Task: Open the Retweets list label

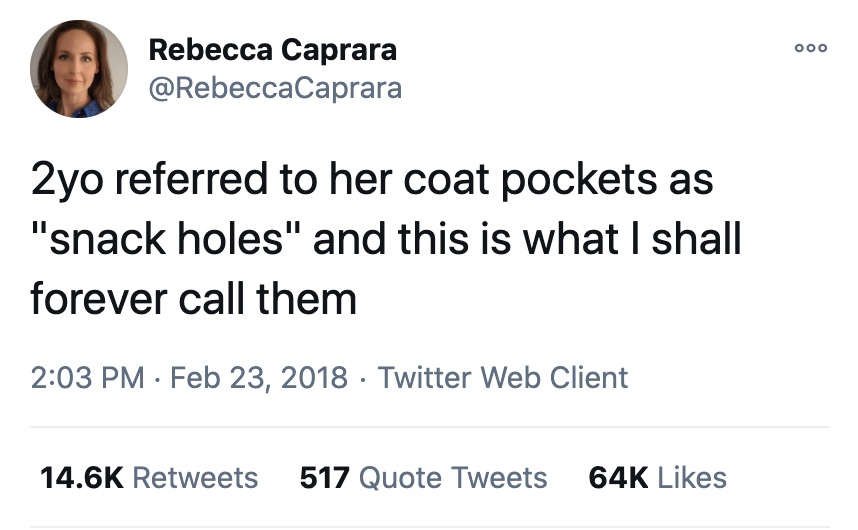Action: (x=195, y=477)
